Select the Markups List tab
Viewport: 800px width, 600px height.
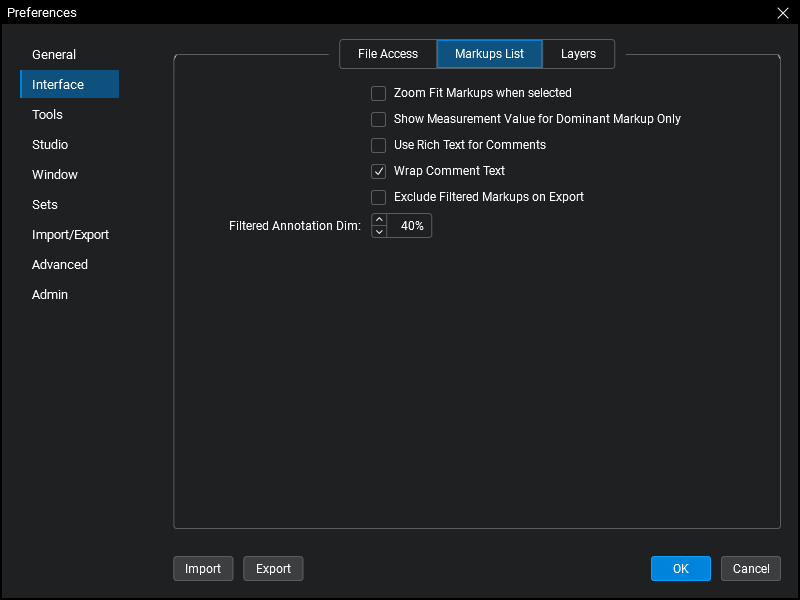489,54
